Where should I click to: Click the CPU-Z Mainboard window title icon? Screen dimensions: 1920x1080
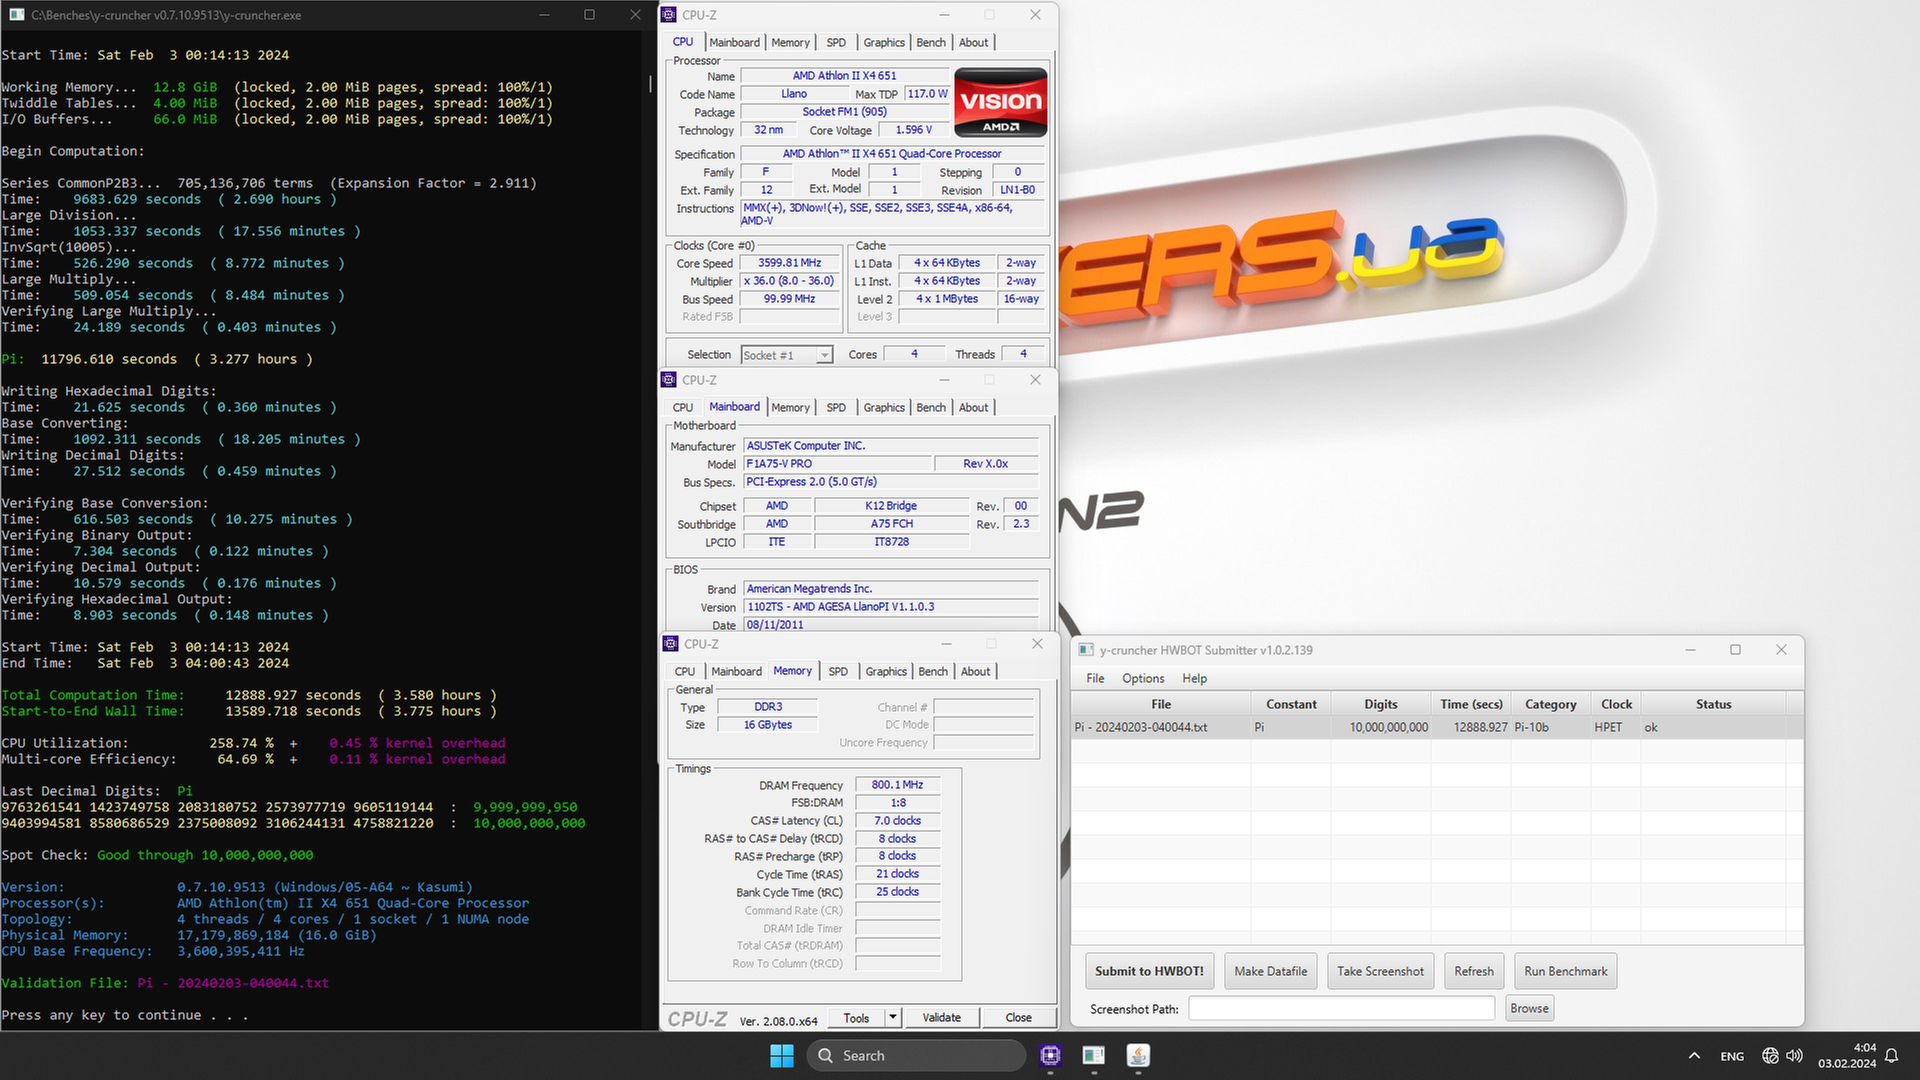[669, 380]
